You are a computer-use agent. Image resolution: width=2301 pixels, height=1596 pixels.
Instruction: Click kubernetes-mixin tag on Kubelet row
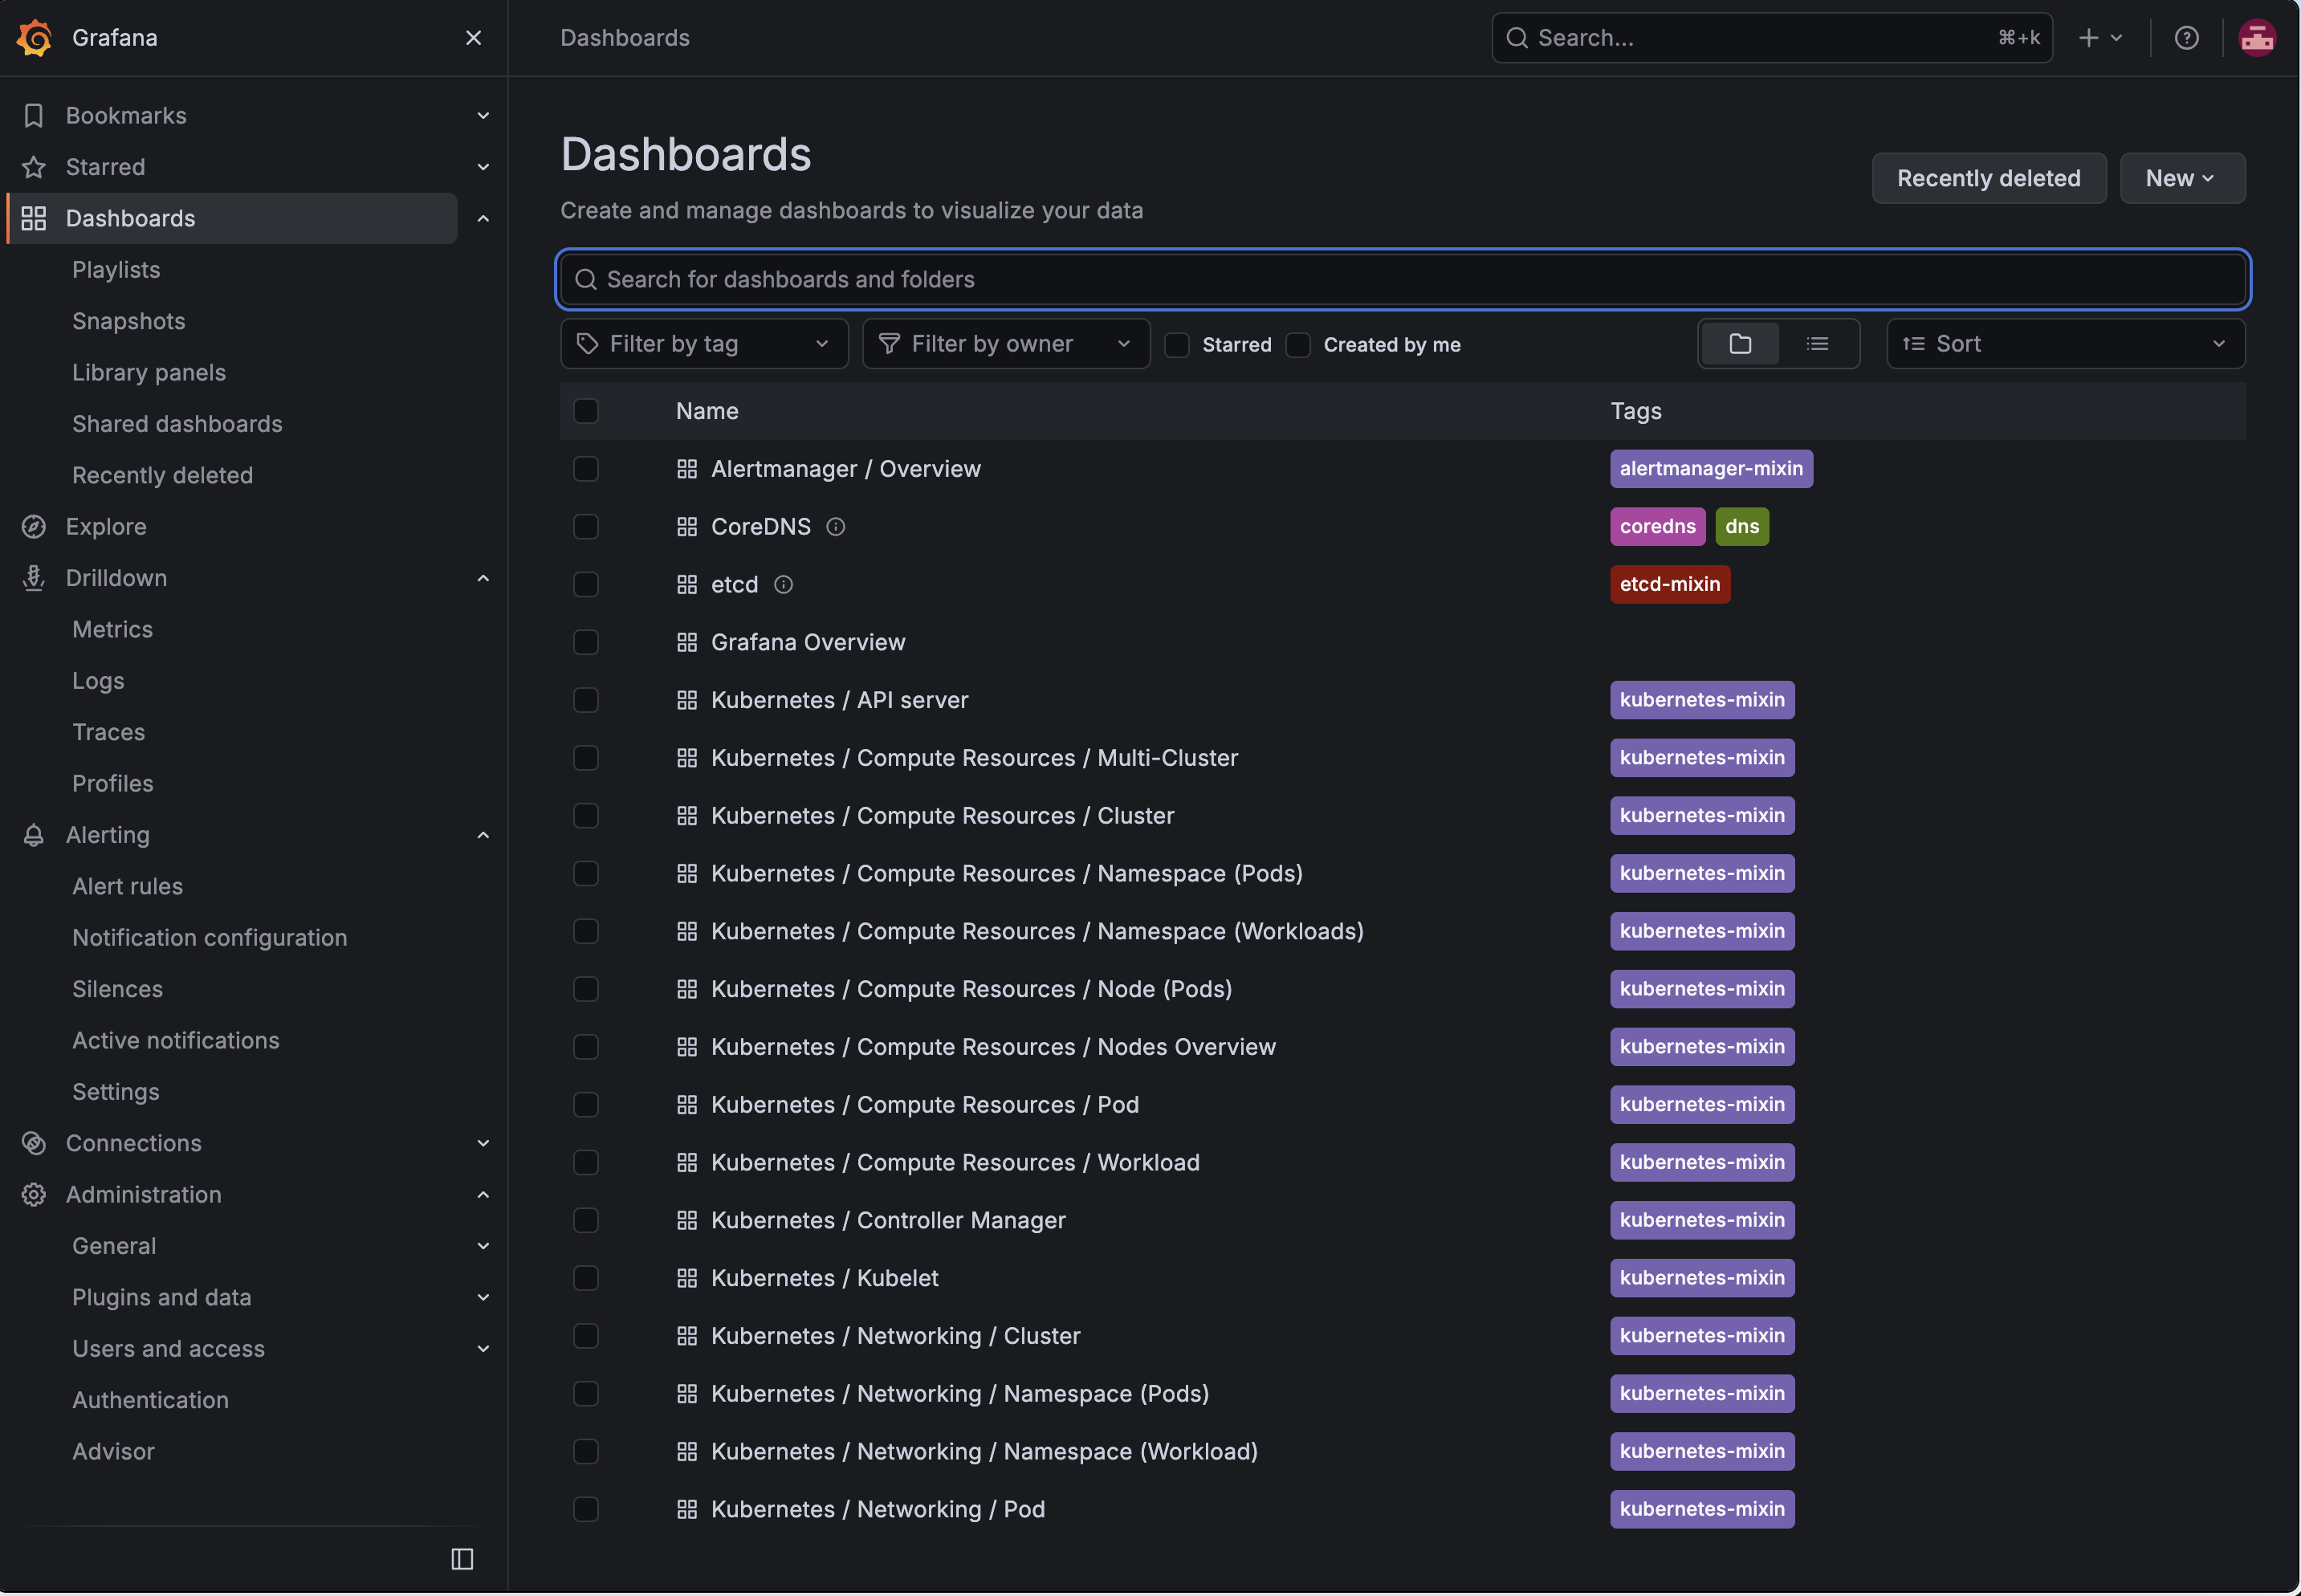pyautogui.click(x=1702, y=1278)
